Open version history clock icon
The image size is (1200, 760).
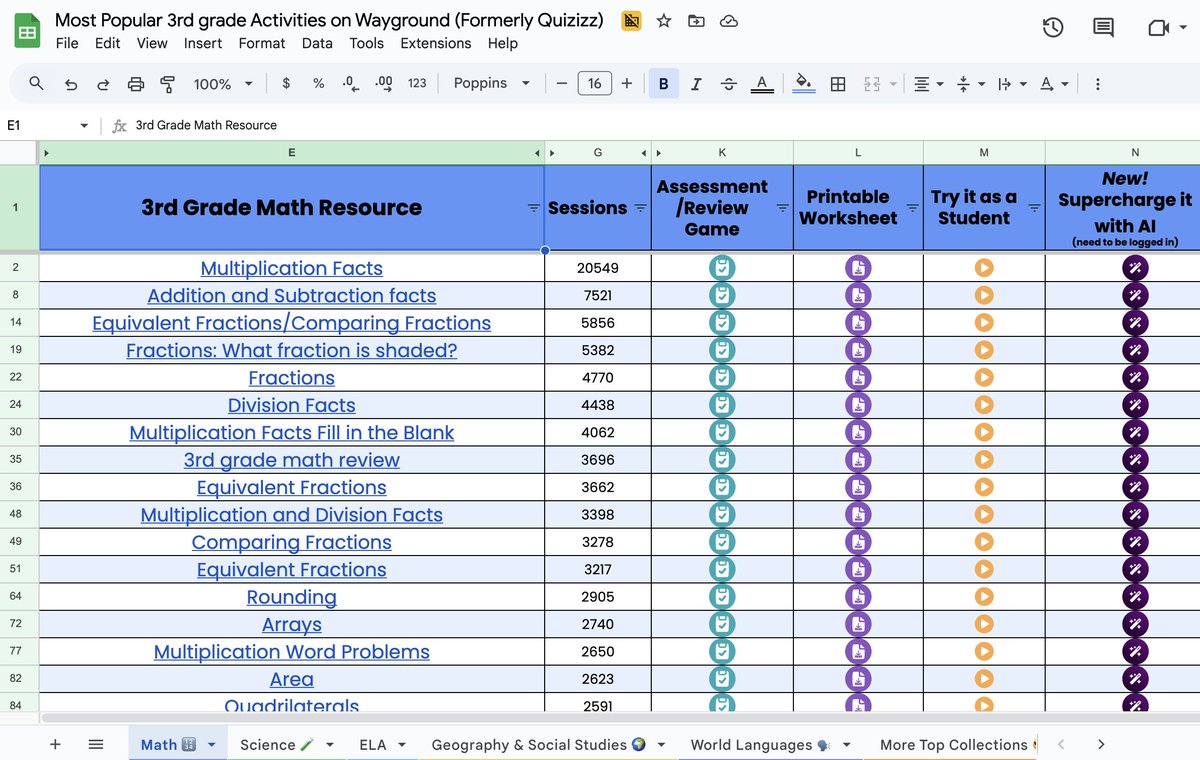1053,28
